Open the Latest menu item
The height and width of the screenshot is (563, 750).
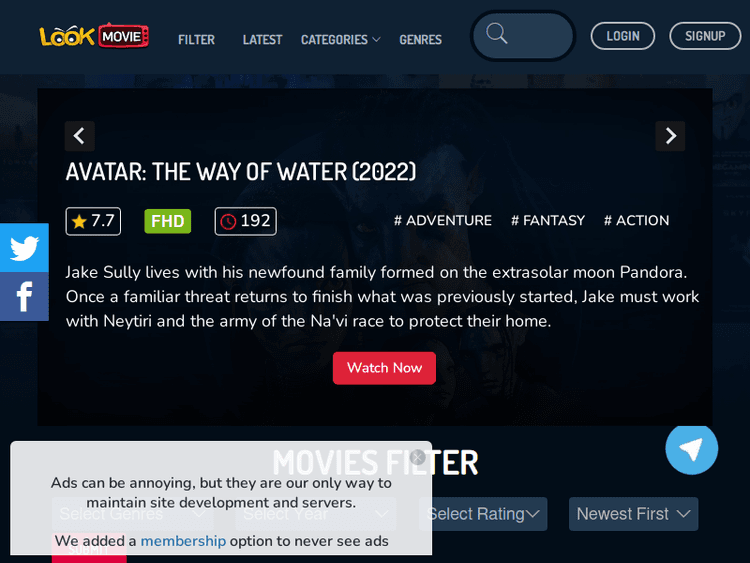[263, 40]
